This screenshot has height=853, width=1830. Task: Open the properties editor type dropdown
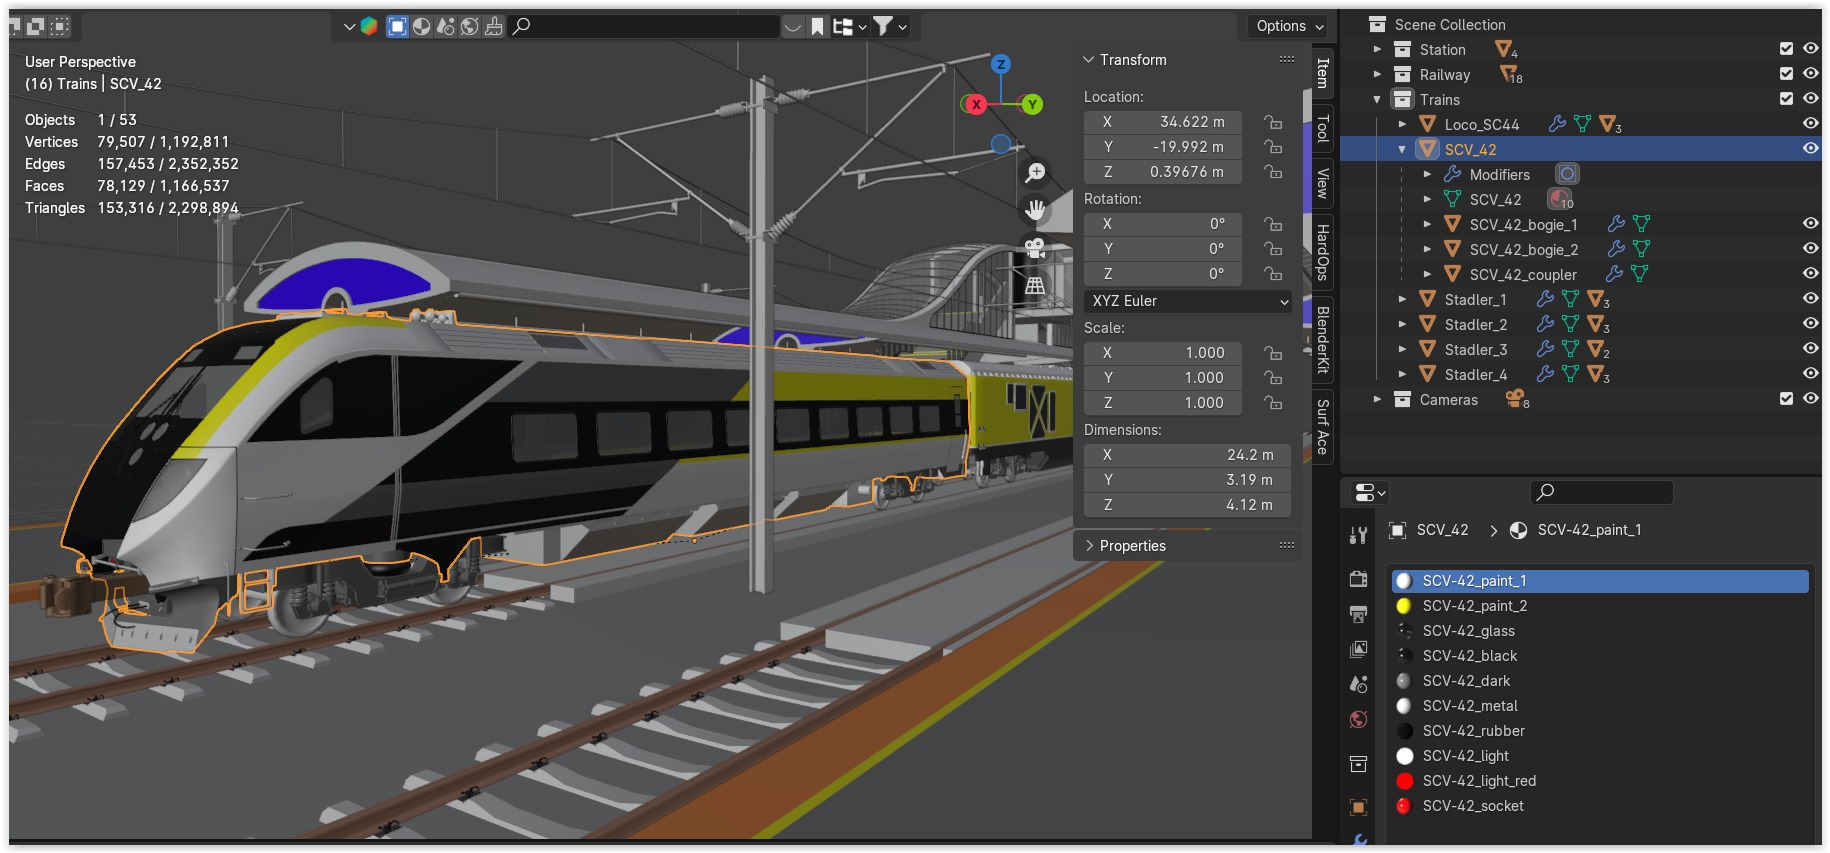point(1369,492)
